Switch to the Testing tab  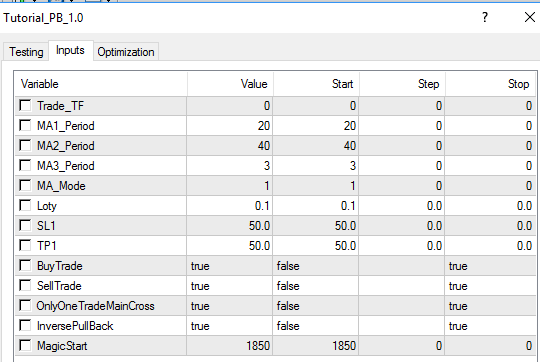[x=26, y=52]
